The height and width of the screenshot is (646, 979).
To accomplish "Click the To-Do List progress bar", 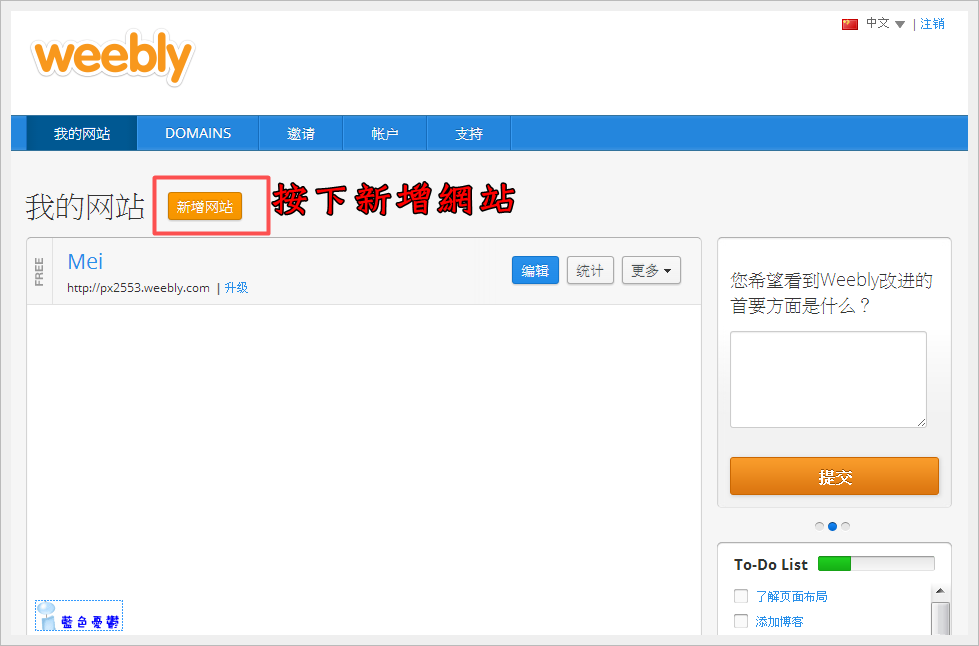I will pyautogui.click(x=876, y=564).
